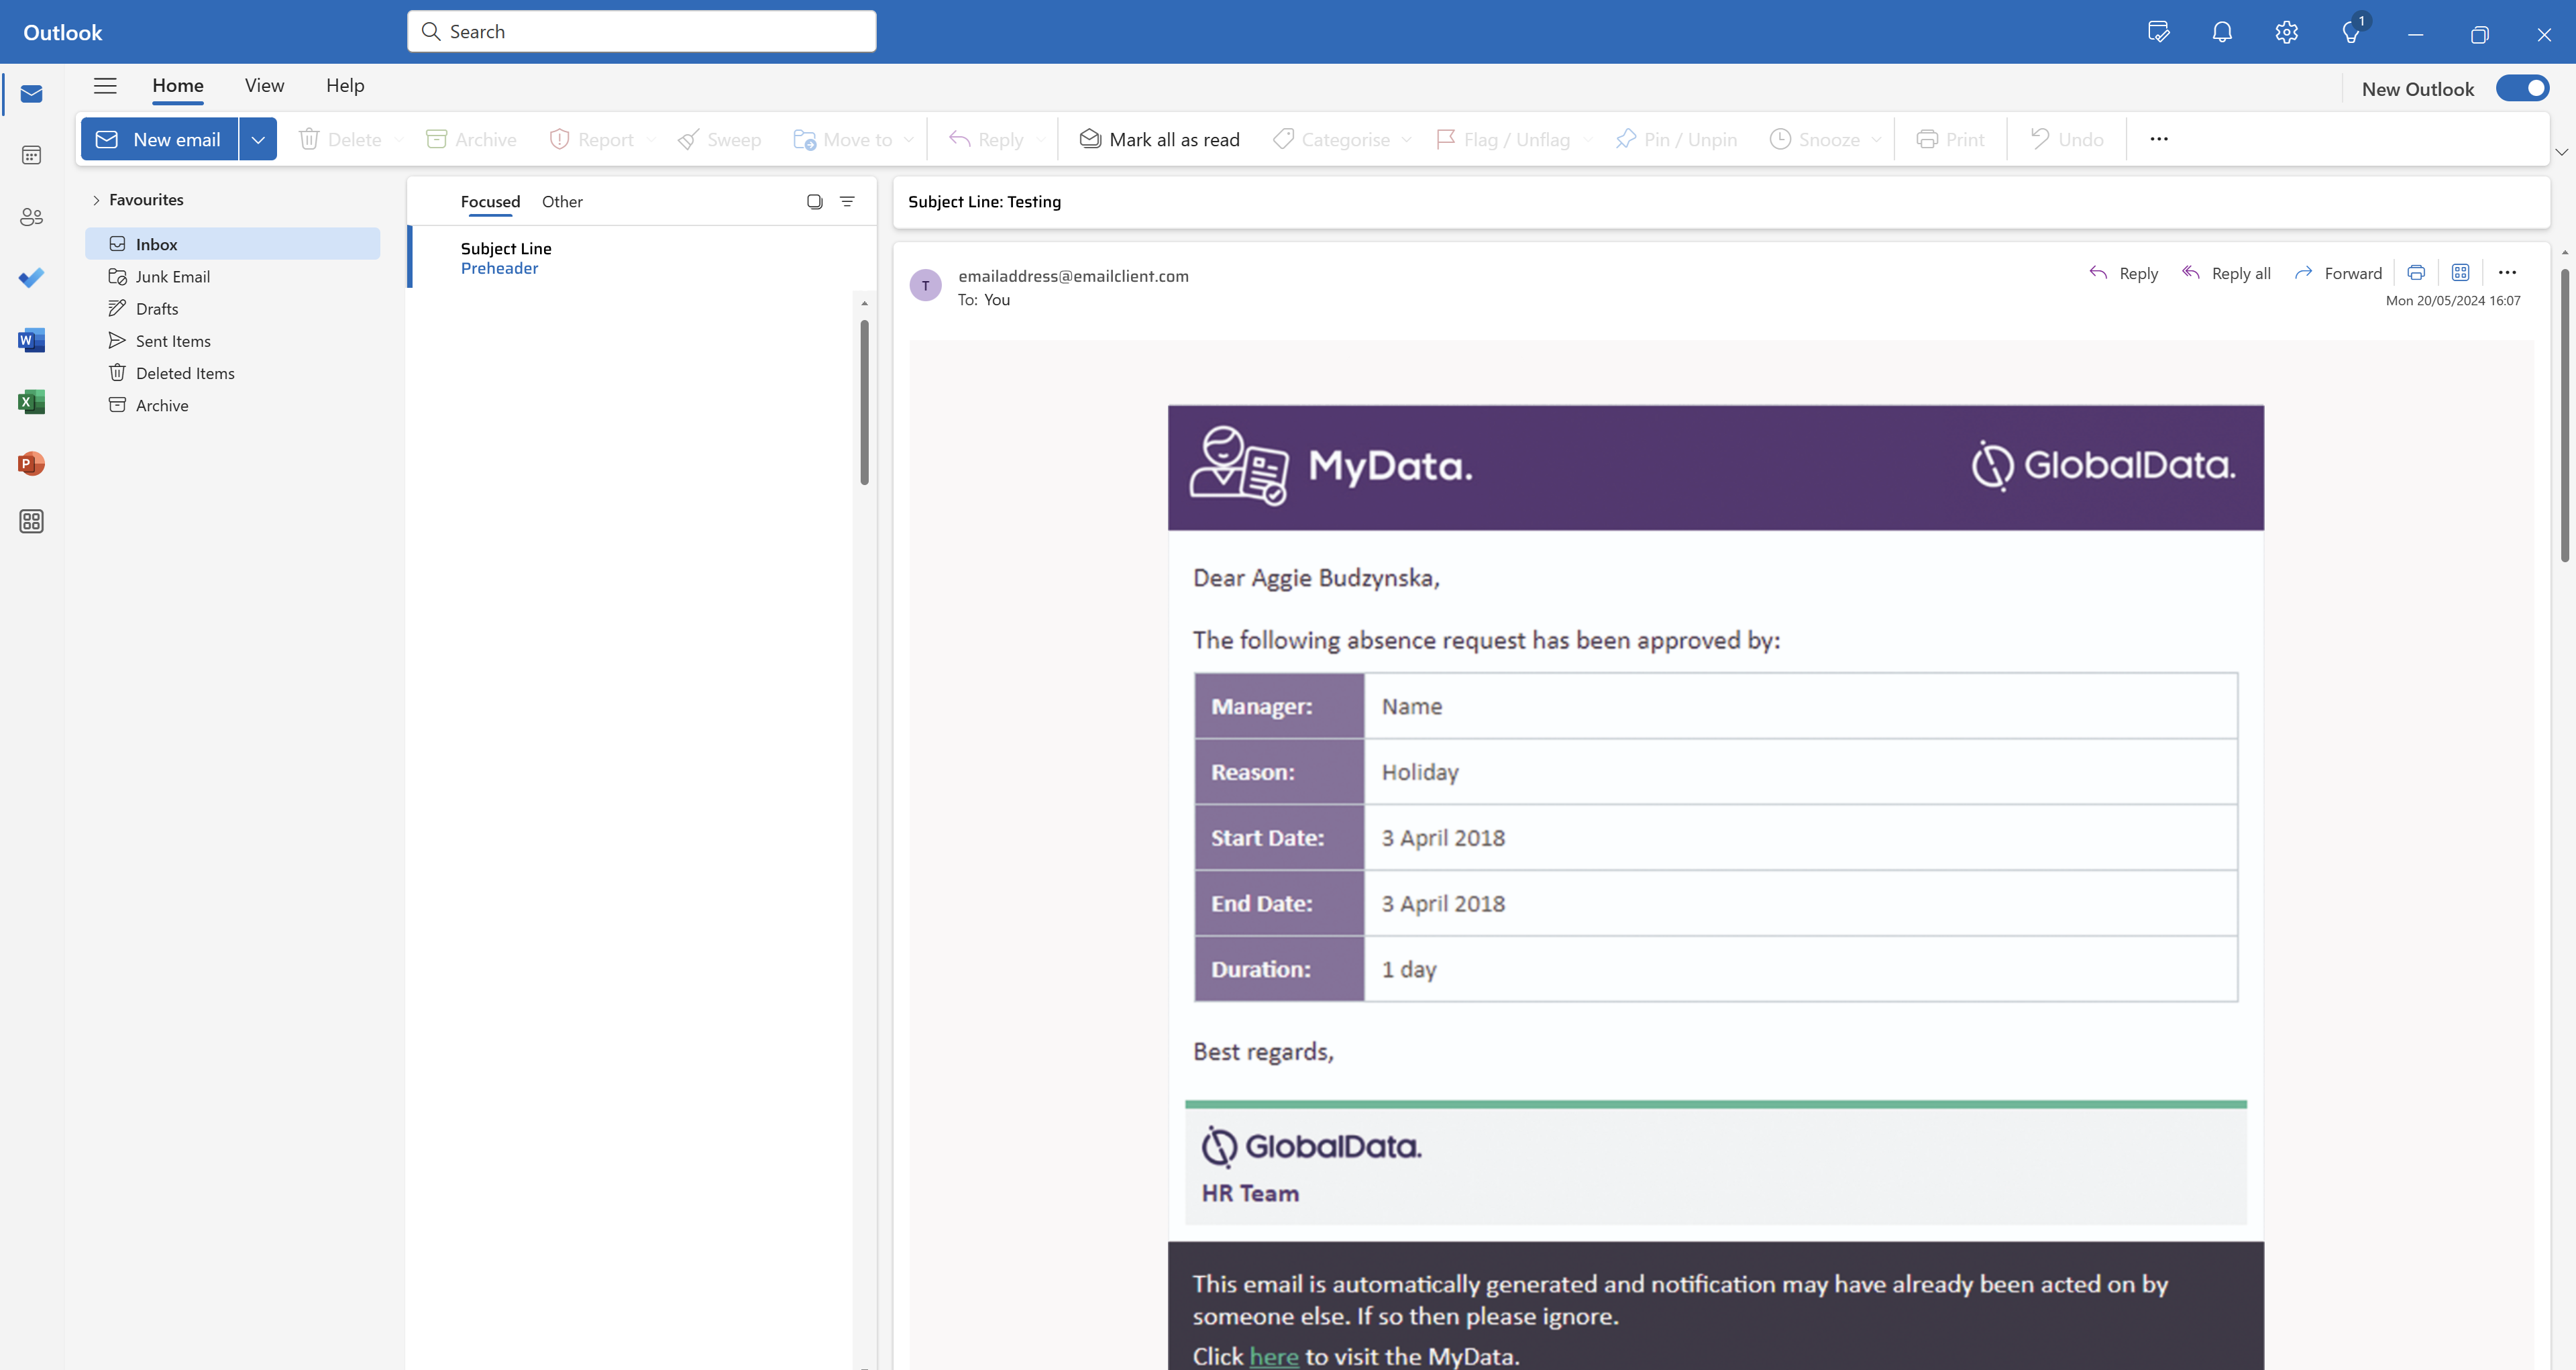
Task: Click Mark all as read
Action: tap(1159, 140)
